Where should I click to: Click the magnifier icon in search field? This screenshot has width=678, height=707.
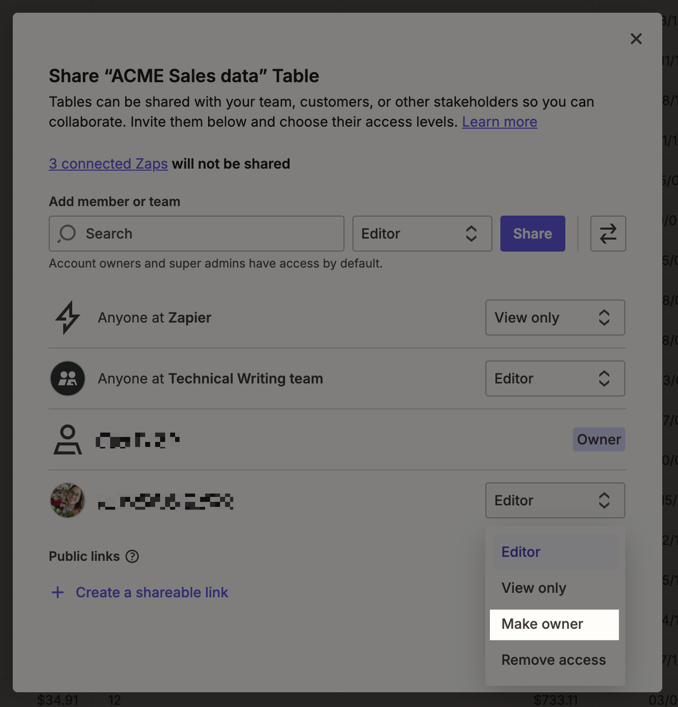tap(68, 234)
